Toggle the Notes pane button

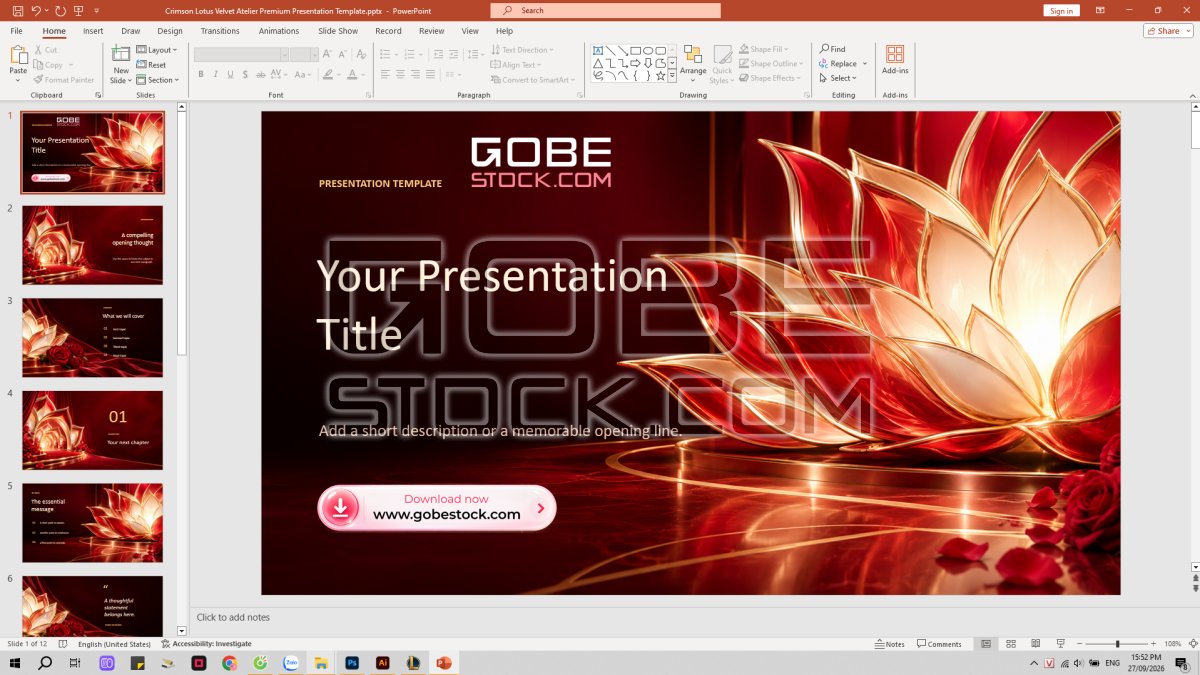coord(889,644)
